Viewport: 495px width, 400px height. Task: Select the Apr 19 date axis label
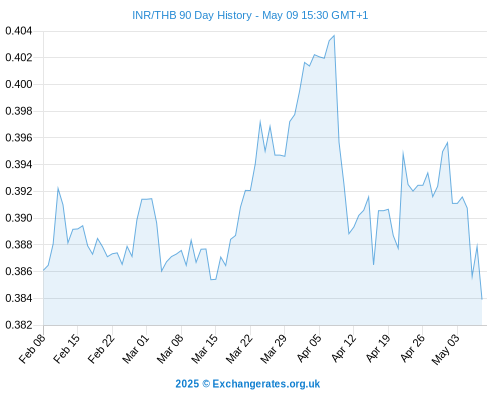(378, 349)
